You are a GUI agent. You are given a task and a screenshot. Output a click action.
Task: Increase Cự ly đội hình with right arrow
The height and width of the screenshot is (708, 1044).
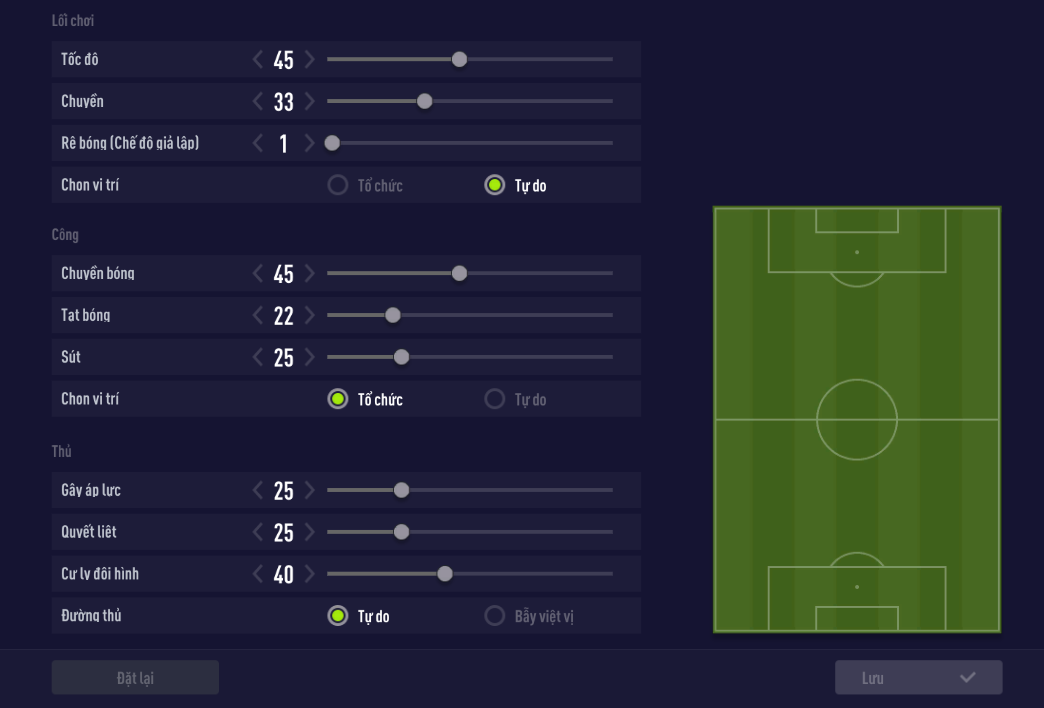310,575
